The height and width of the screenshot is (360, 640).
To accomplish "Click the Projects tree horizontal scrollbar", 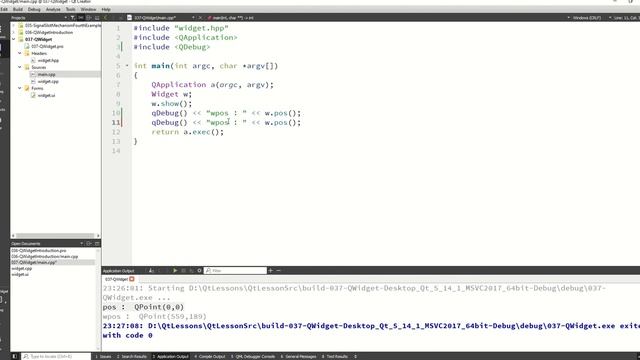I will pos(56,236).
